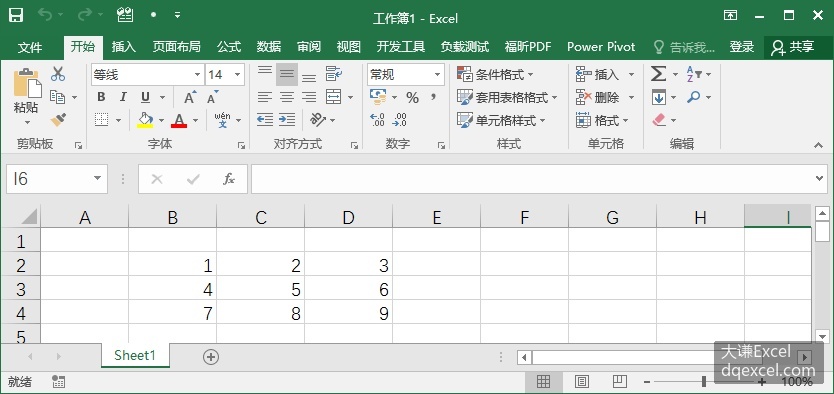Collapse the ribbon with the up chevron
The width and height of the screenshot is (834, 394).
818,145
